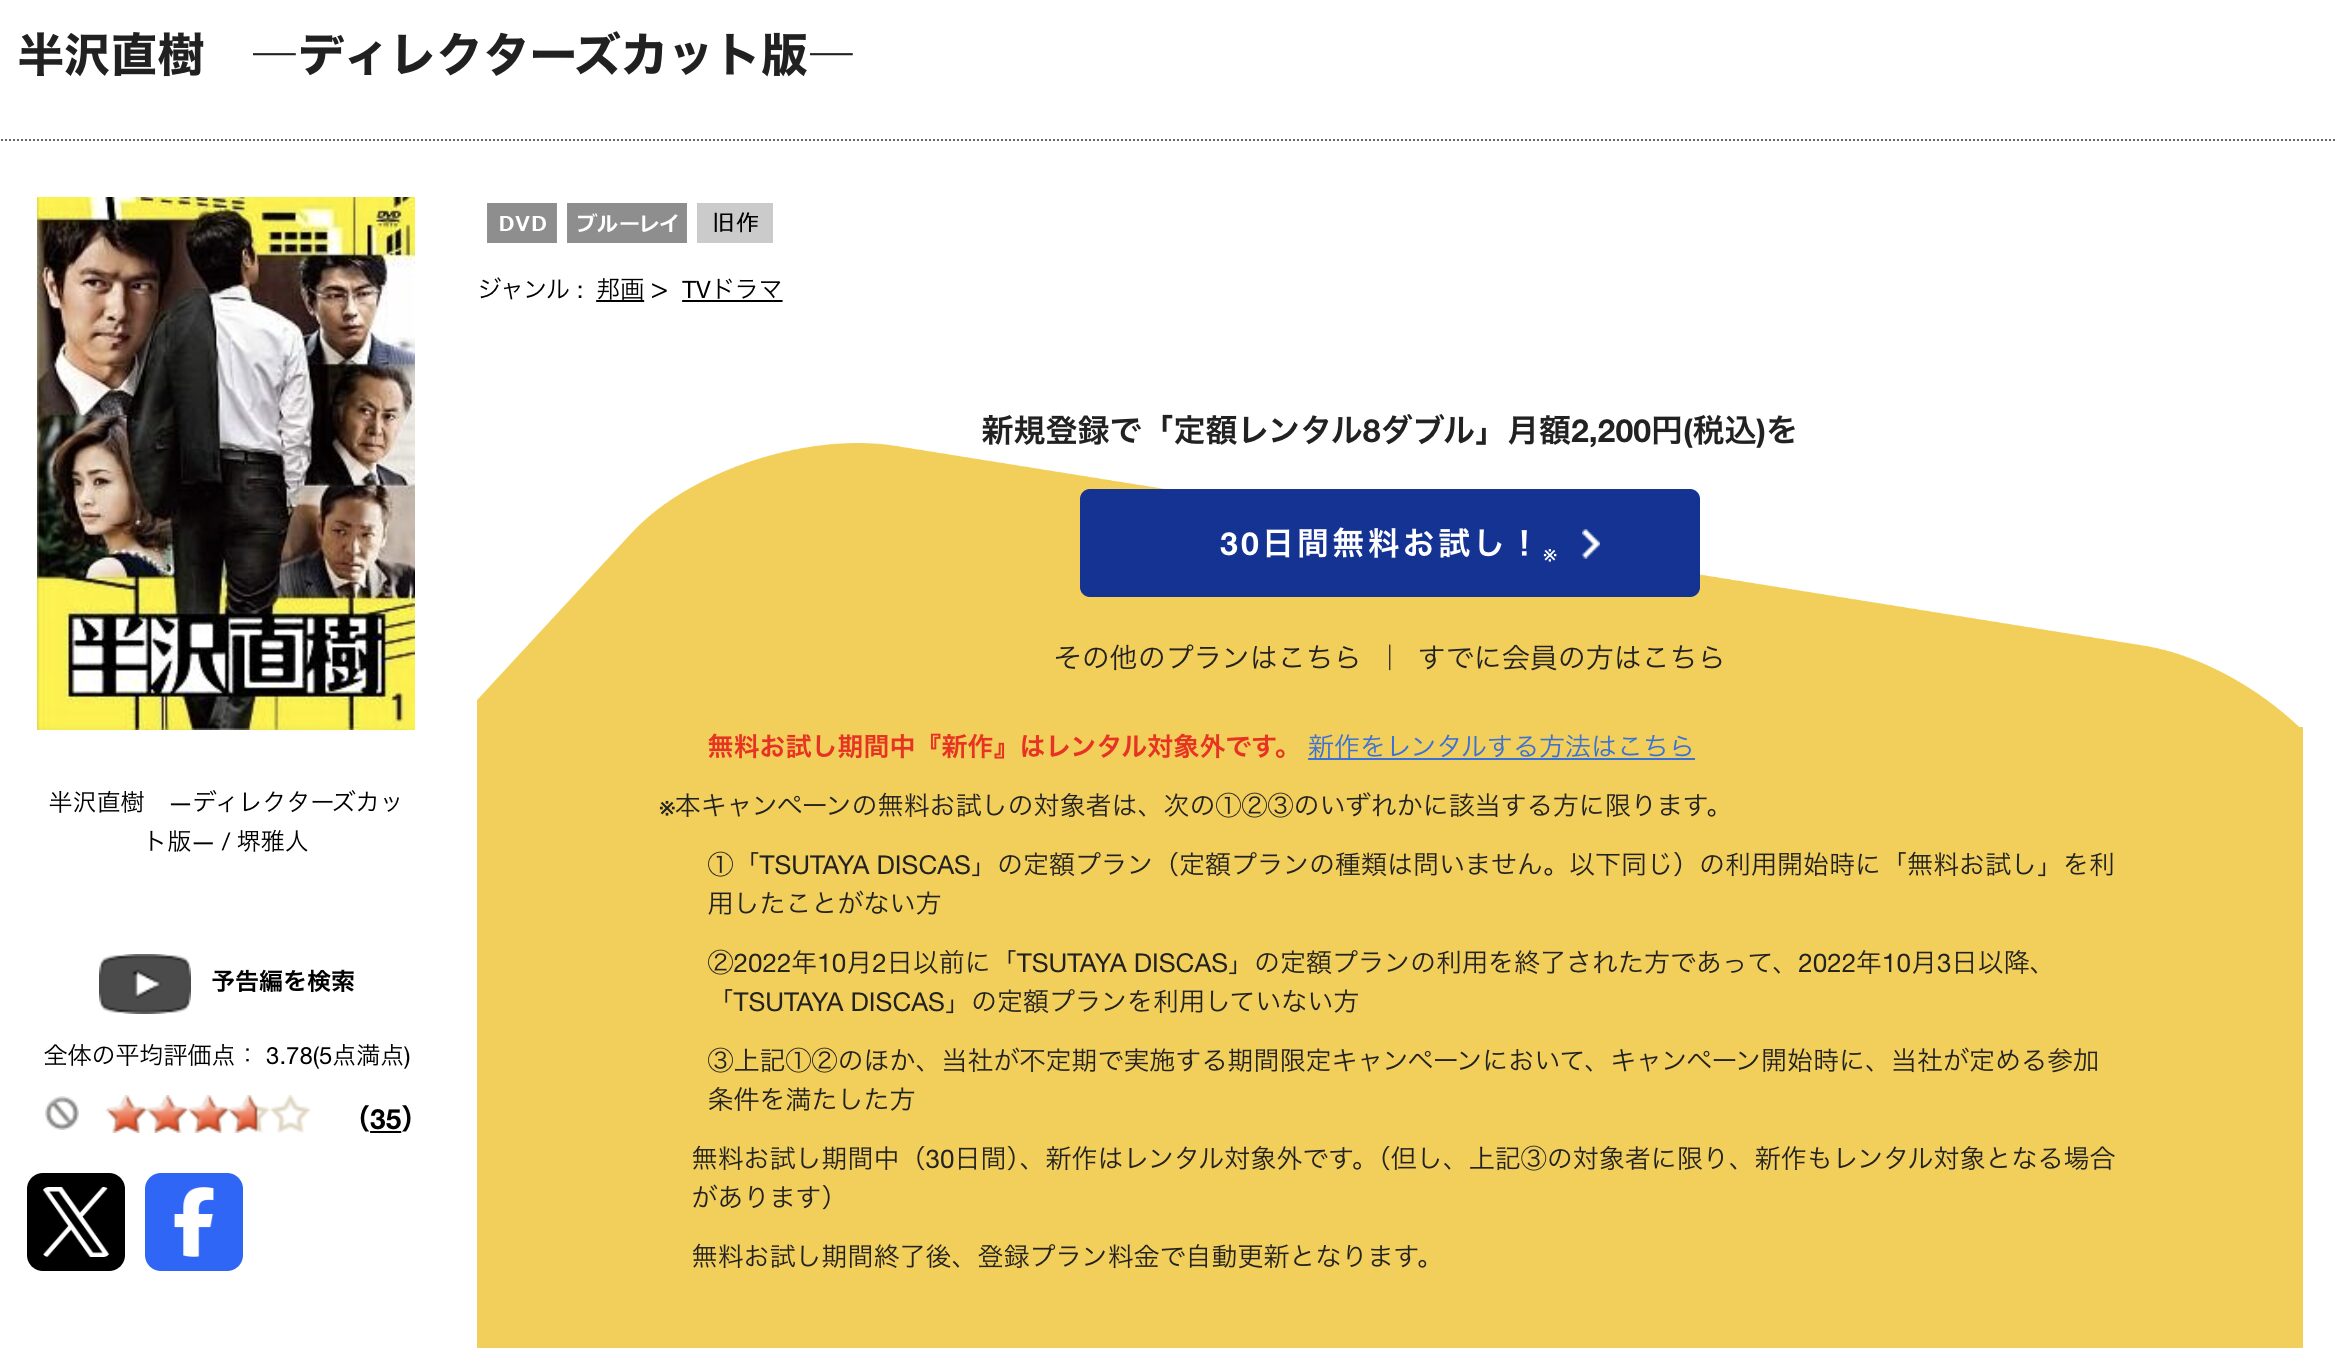Open the 邦画 genre category
This screenshot has width=2336, height=1362.
click(x=621, y=289)
